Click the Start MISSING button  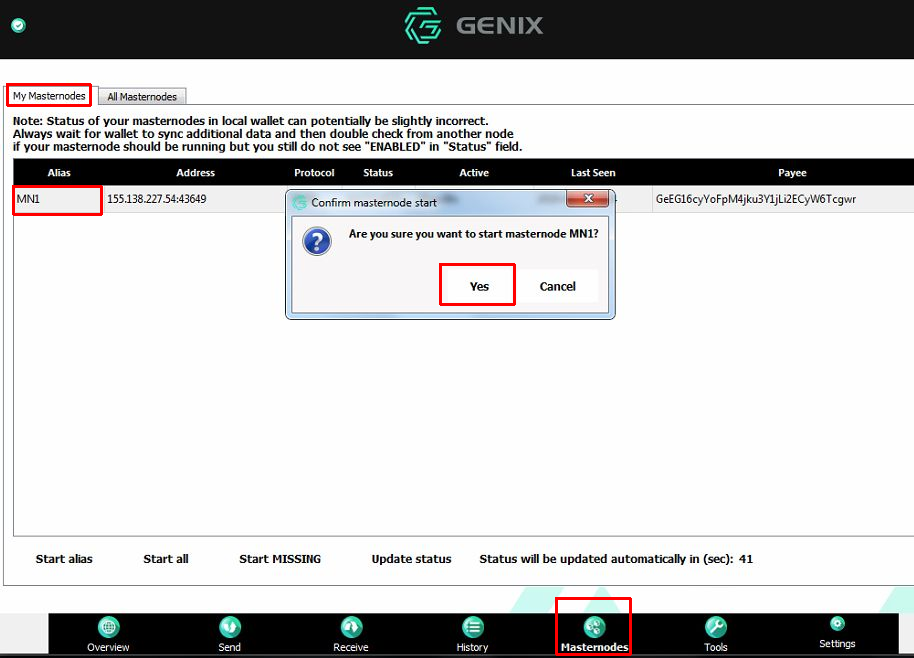(280, 559)
